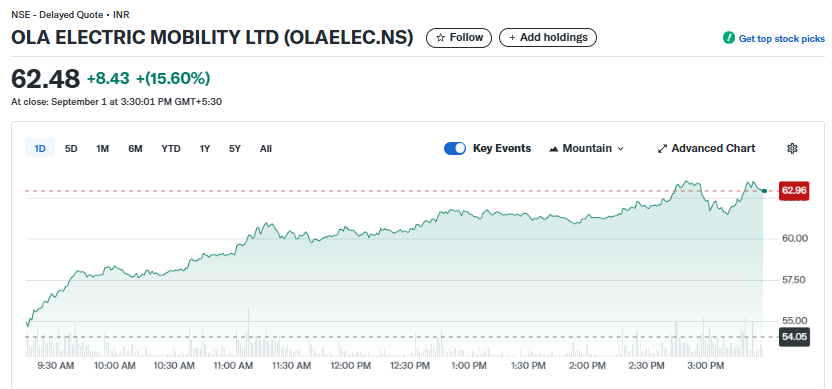Click the 2:30 PM time axis label

coord(646,366)
